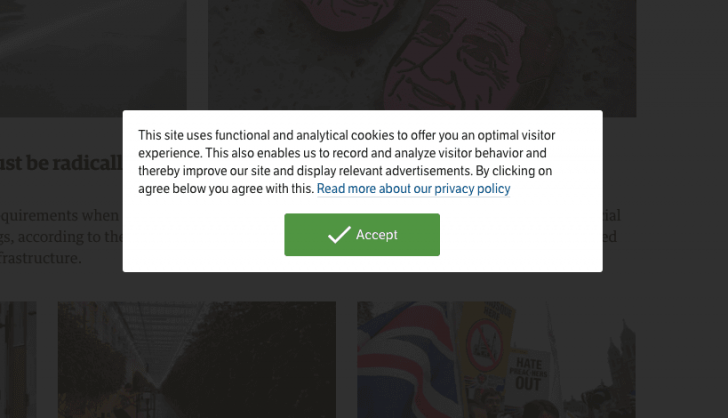Open the 'be radically' article headline
728x418 pixels.
60,163
